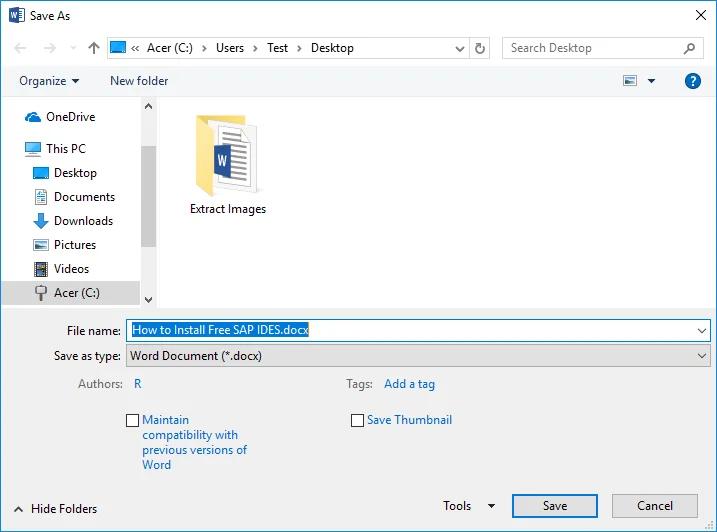Image resolution: width=717 pixels, height=532 pixels.
Task: Select Acer (C:) drive in navigation pane
Action: (x=70, y=293)
